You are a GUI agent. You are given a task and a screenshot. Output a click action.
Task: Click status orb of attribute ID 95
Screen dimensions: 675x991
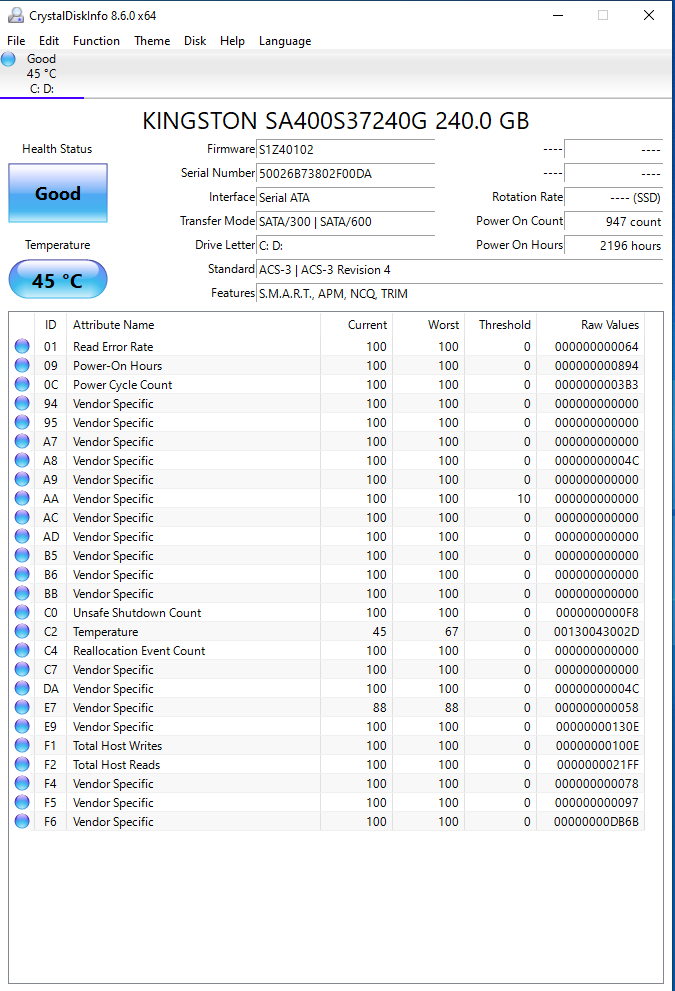[x=22, y=422]
